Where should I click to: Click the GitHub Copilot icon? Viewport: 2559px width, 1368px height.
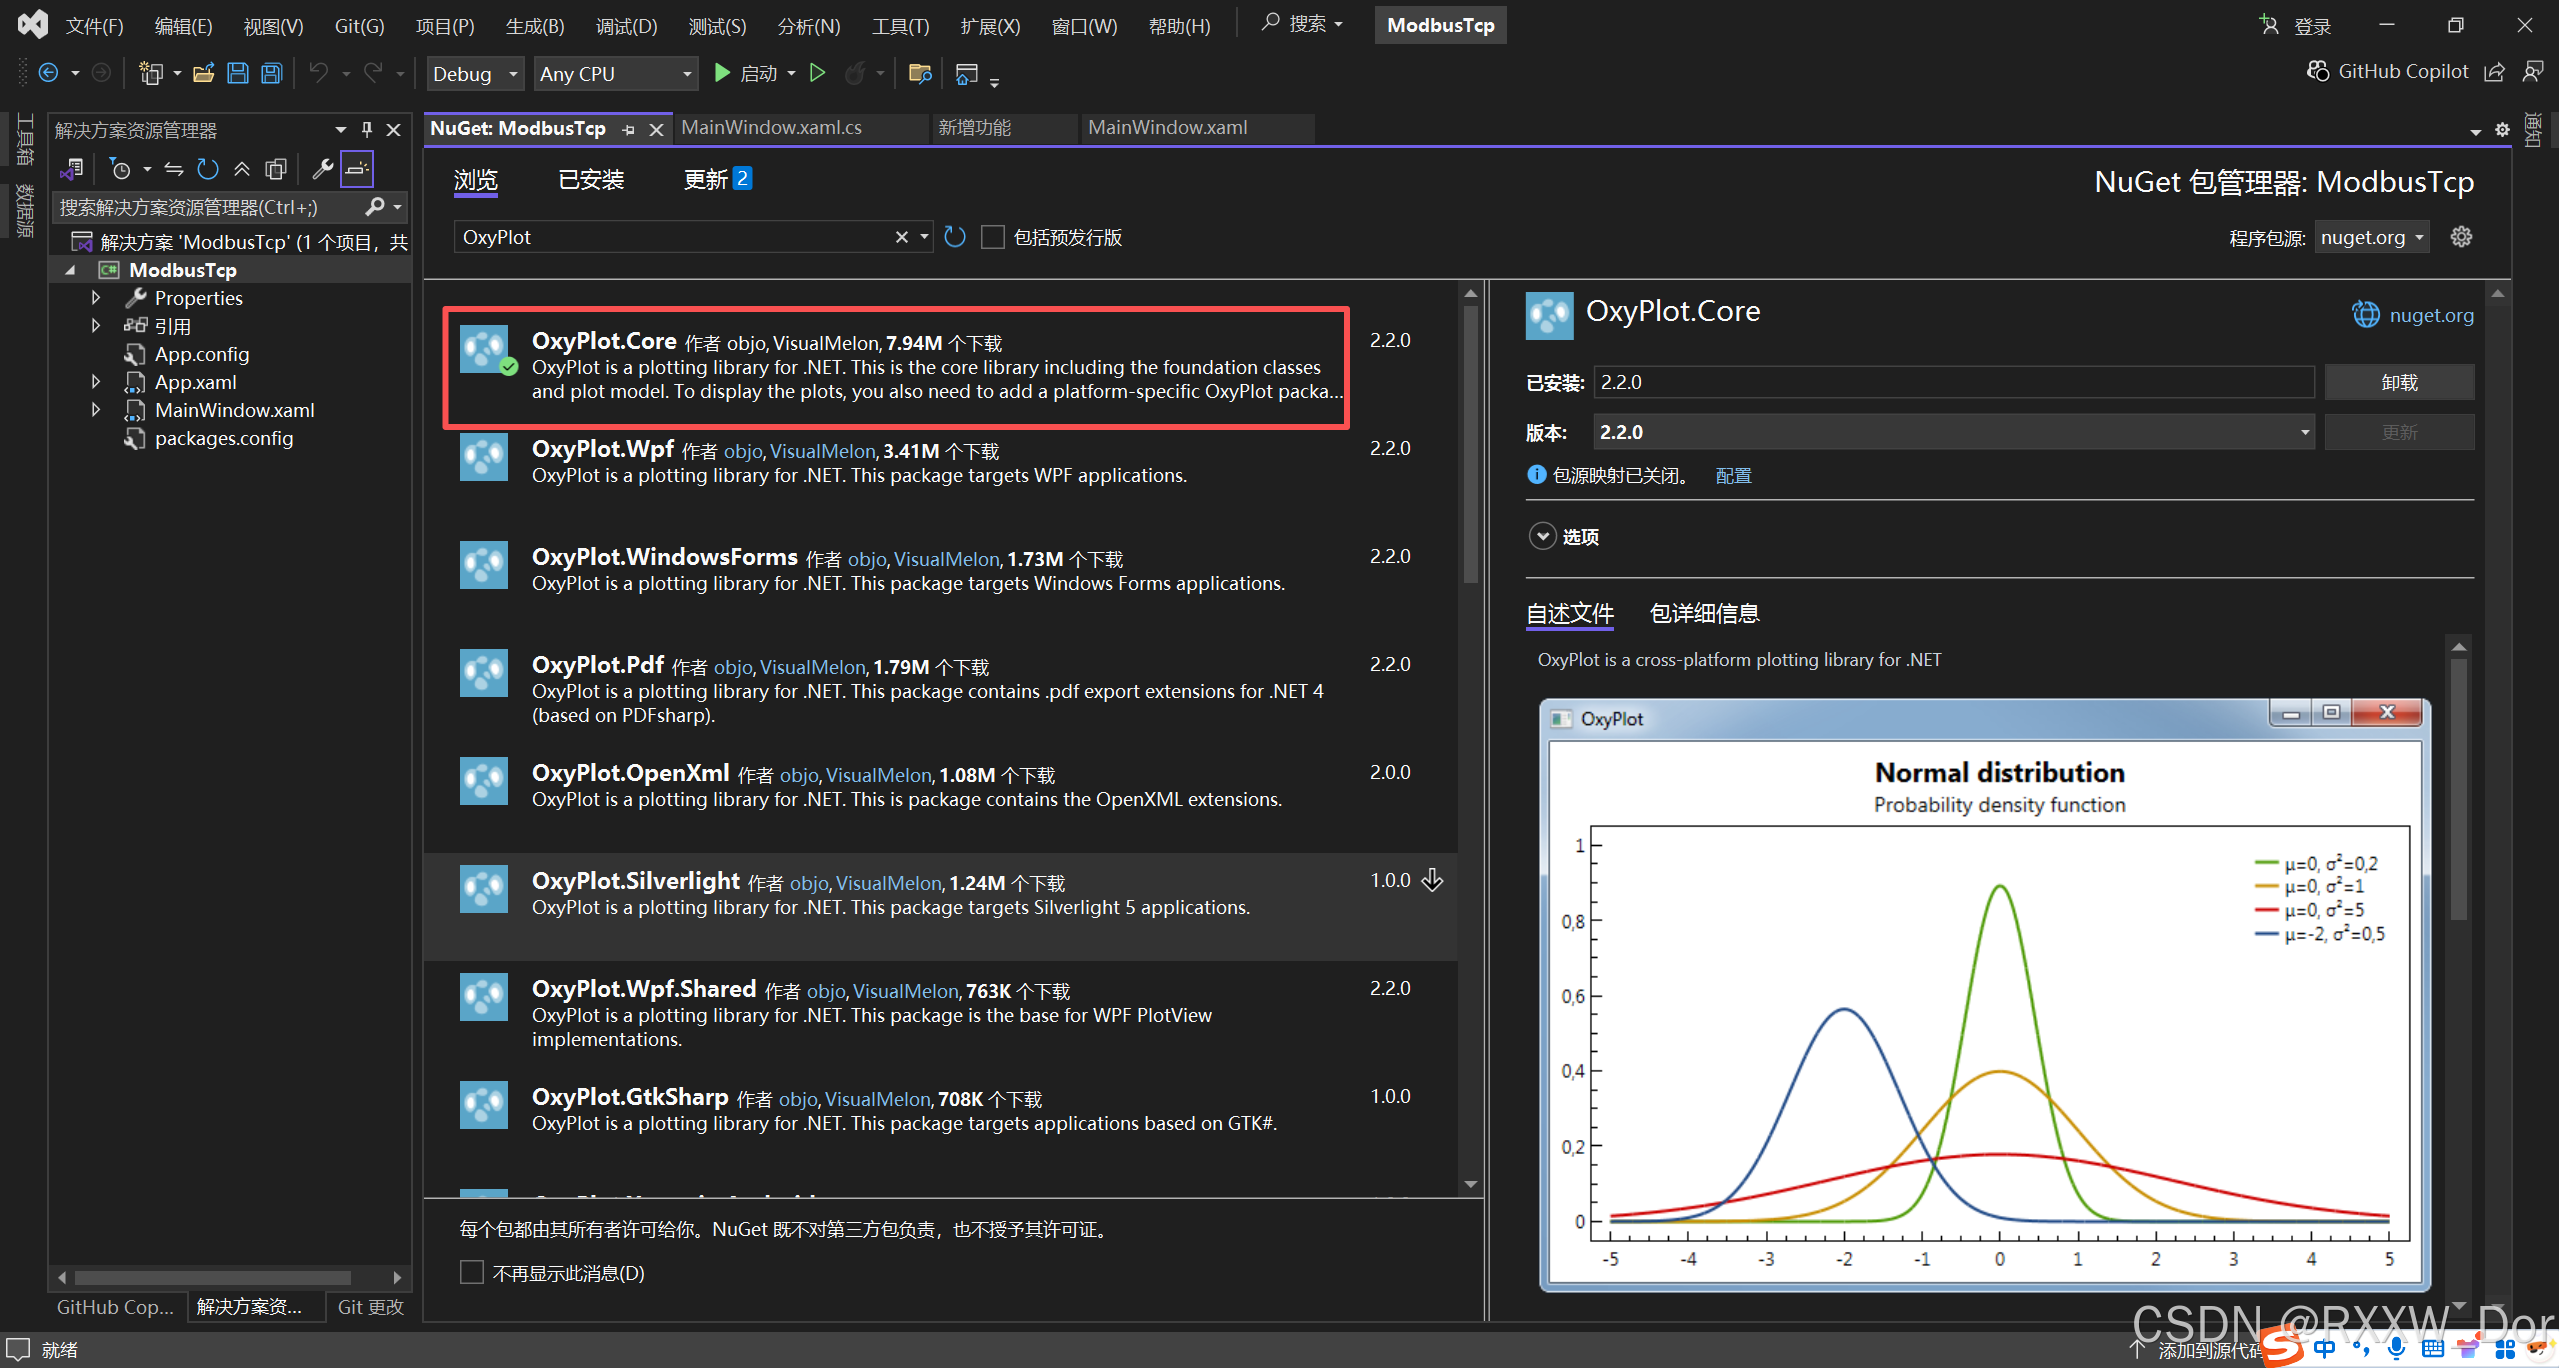[2317, 71]
